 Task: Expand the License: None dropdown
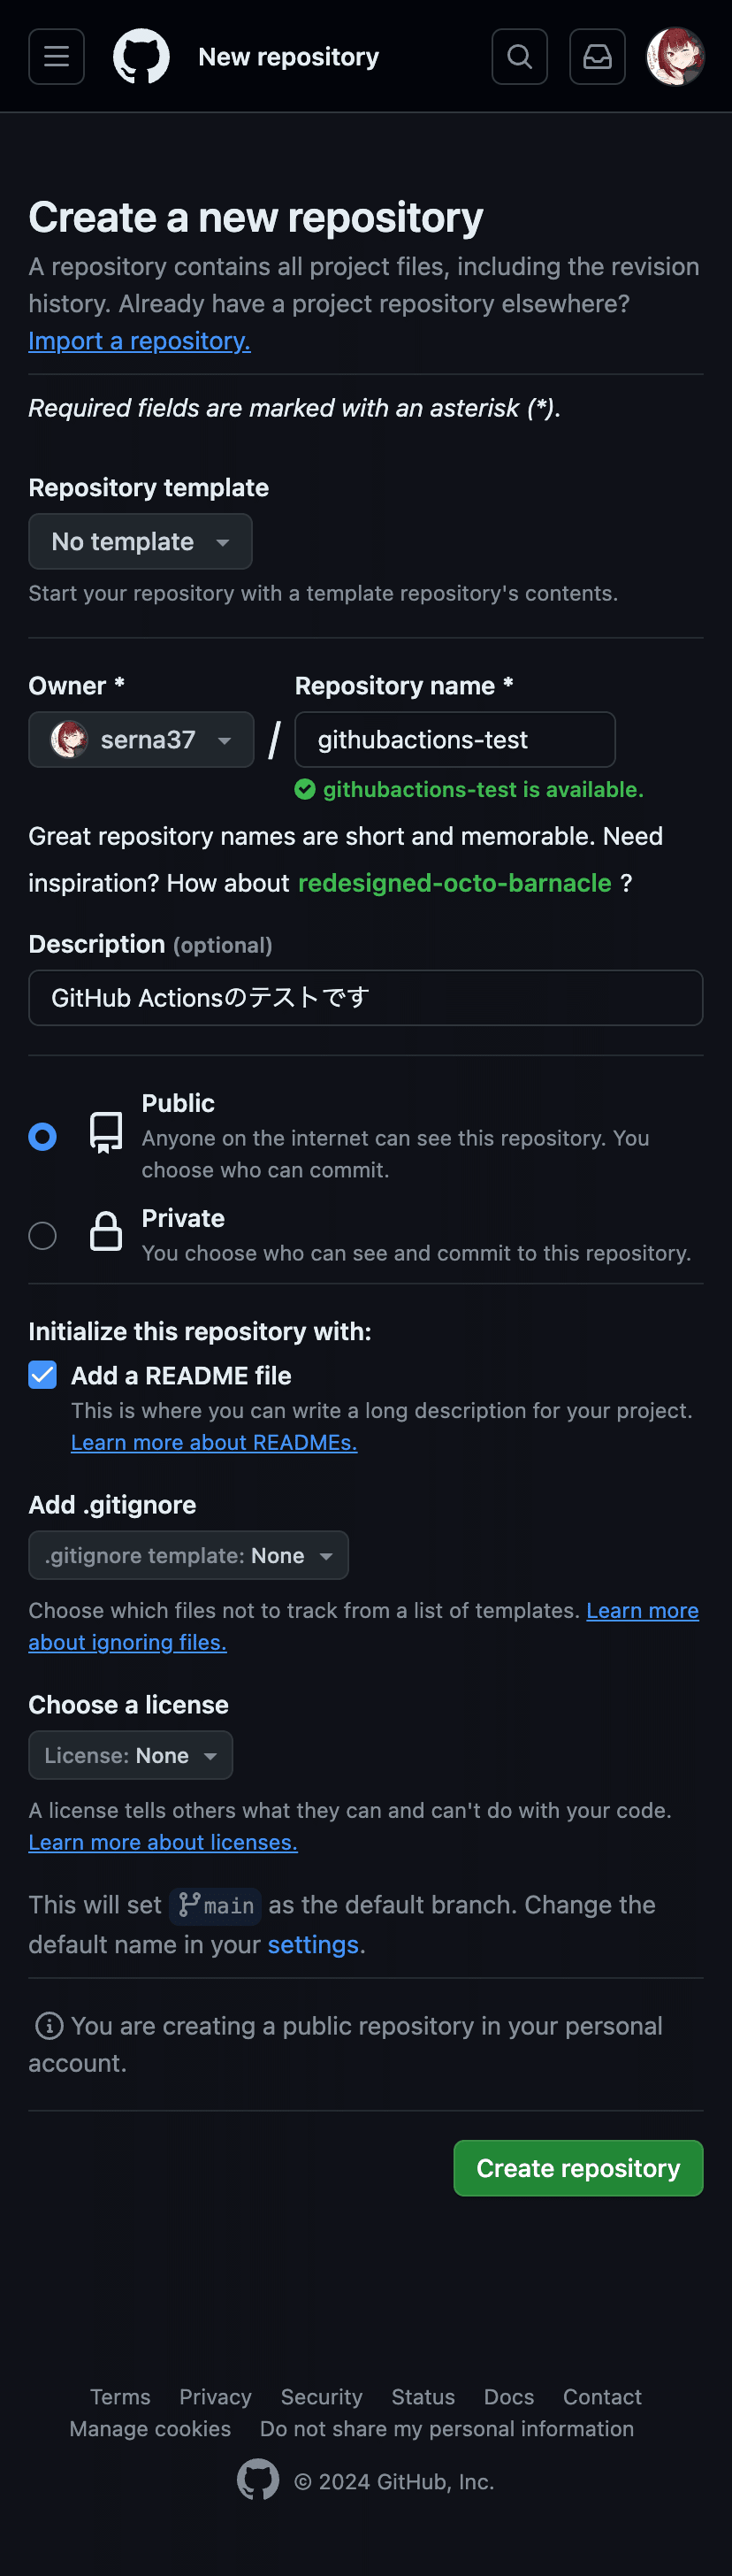(130, 1755)
